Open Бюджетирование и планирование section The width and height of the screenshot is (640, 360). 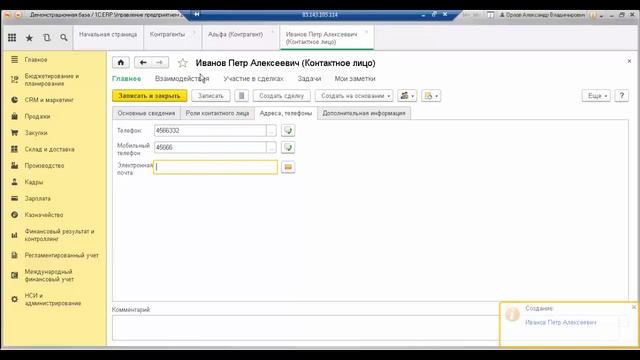point(53,80)
